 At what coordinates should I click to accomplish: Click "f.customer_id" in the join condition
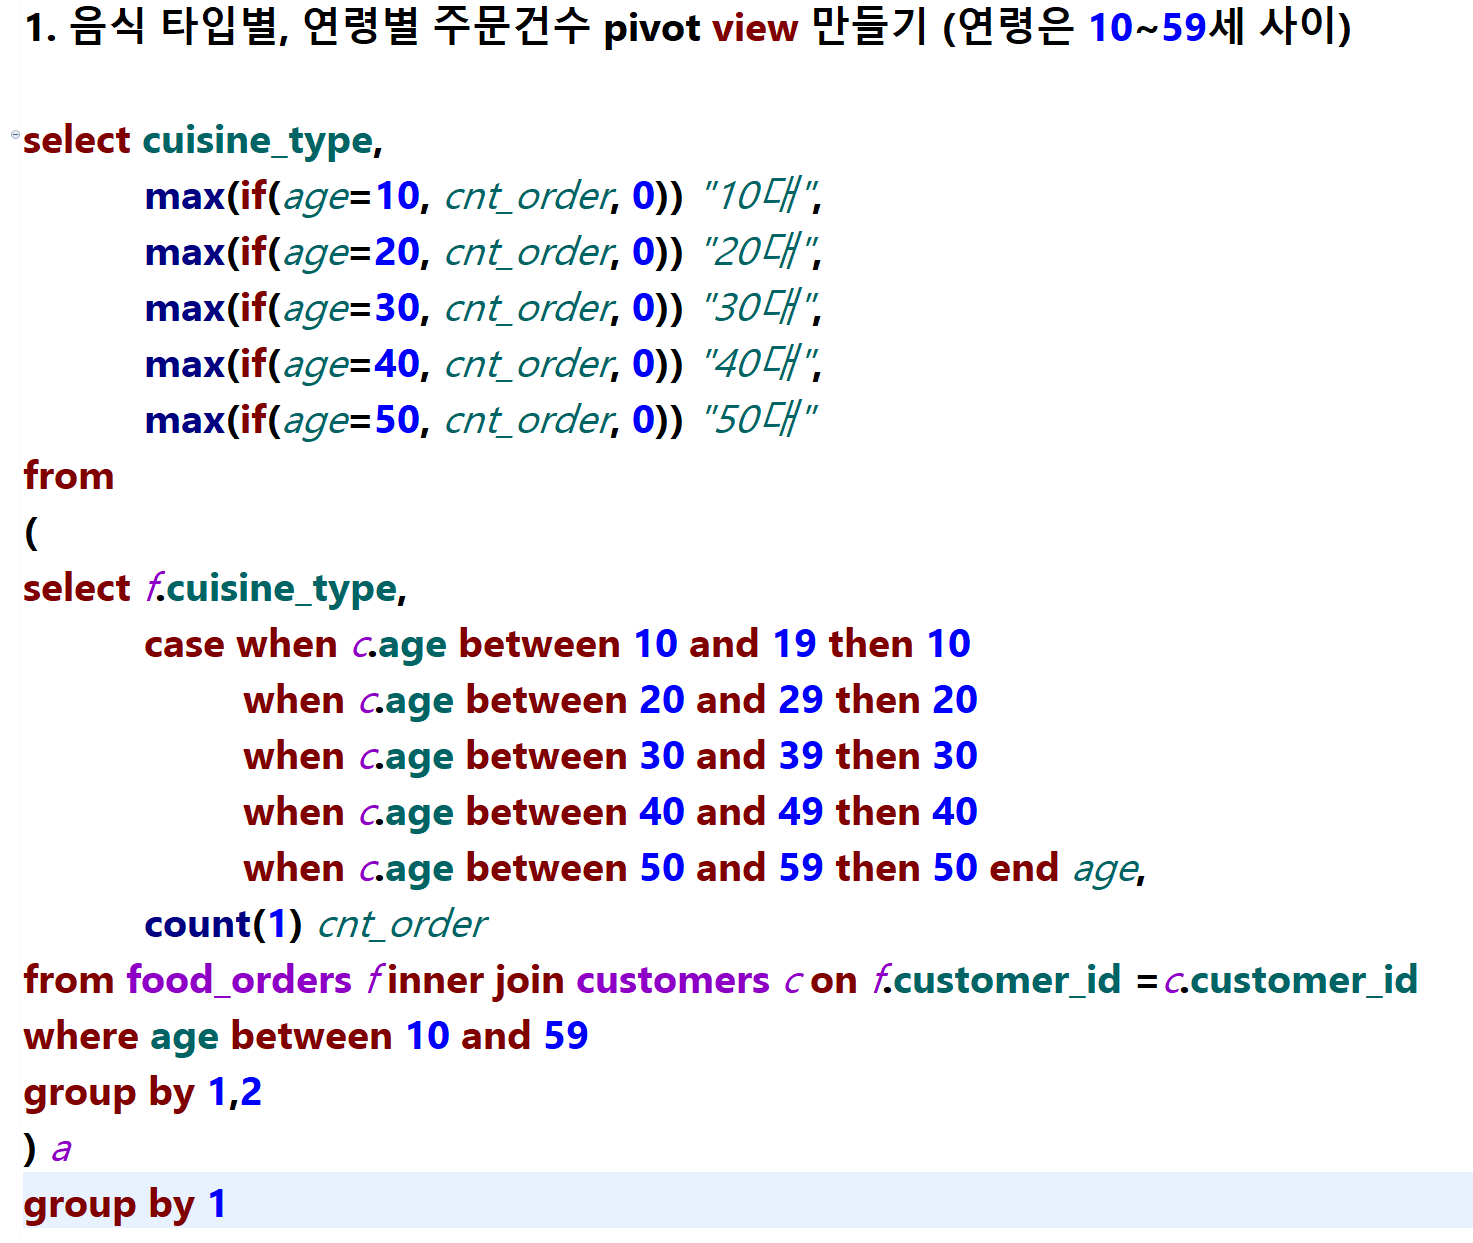tap(996, 981)
